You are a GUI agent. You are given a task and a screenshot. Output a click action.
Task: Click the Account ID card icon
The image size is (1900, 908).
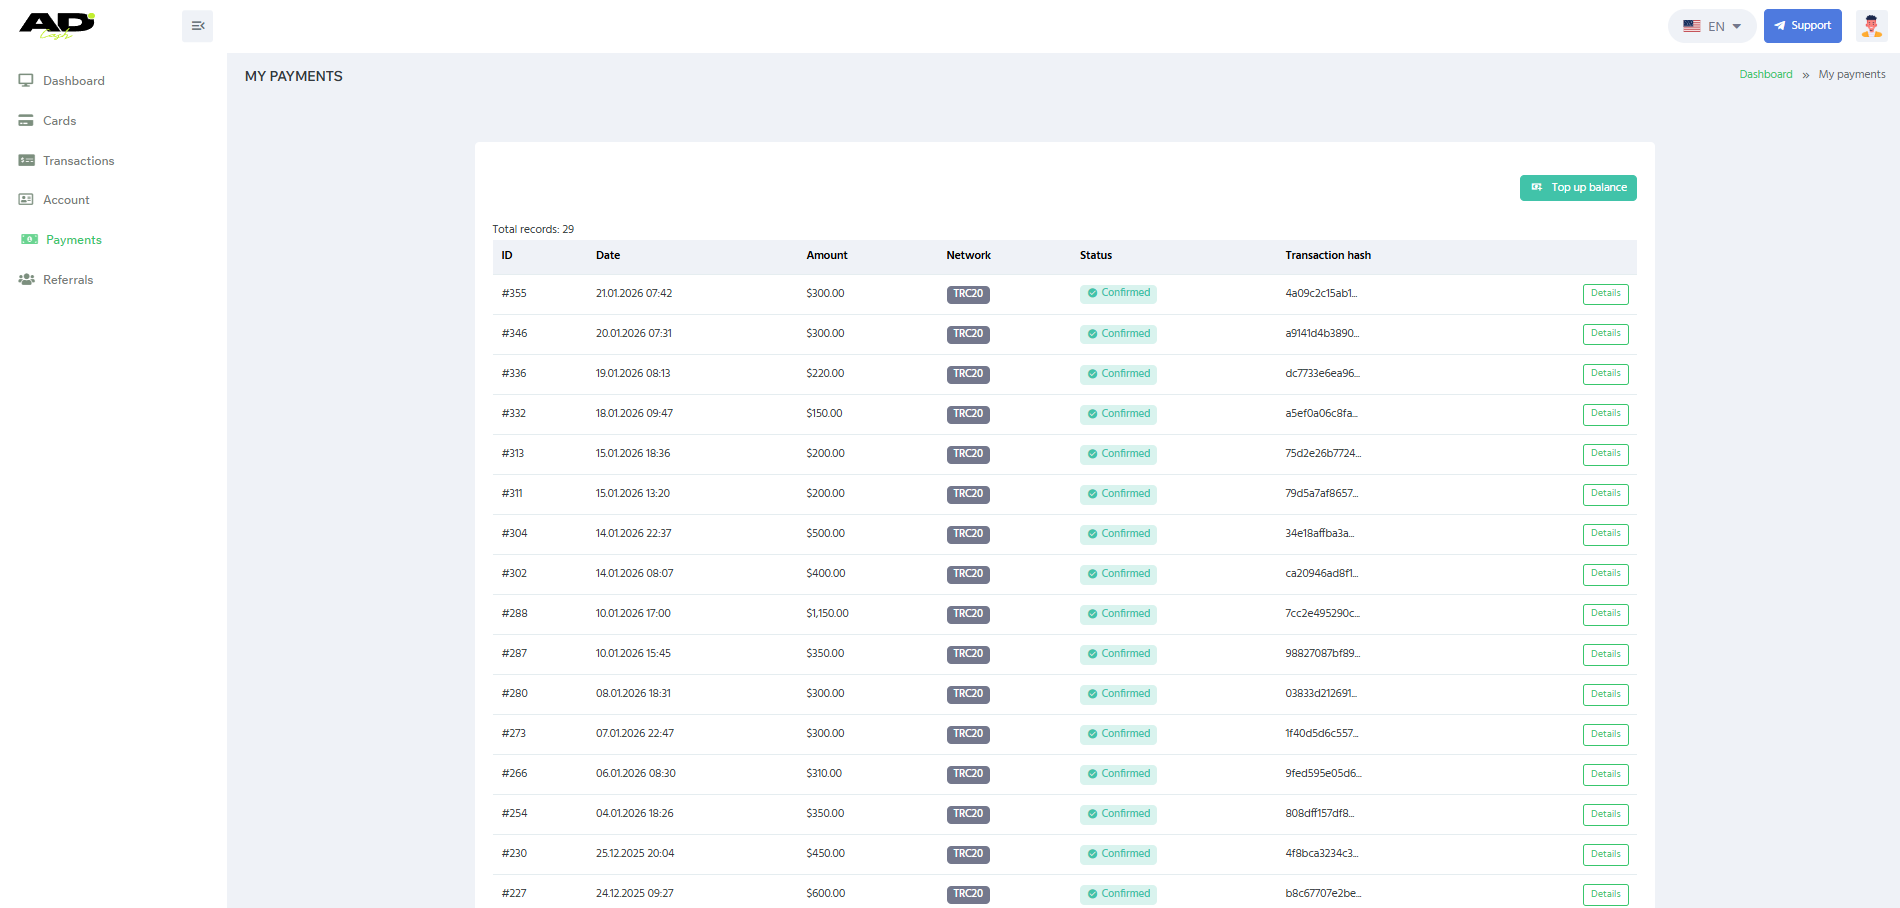26,200
